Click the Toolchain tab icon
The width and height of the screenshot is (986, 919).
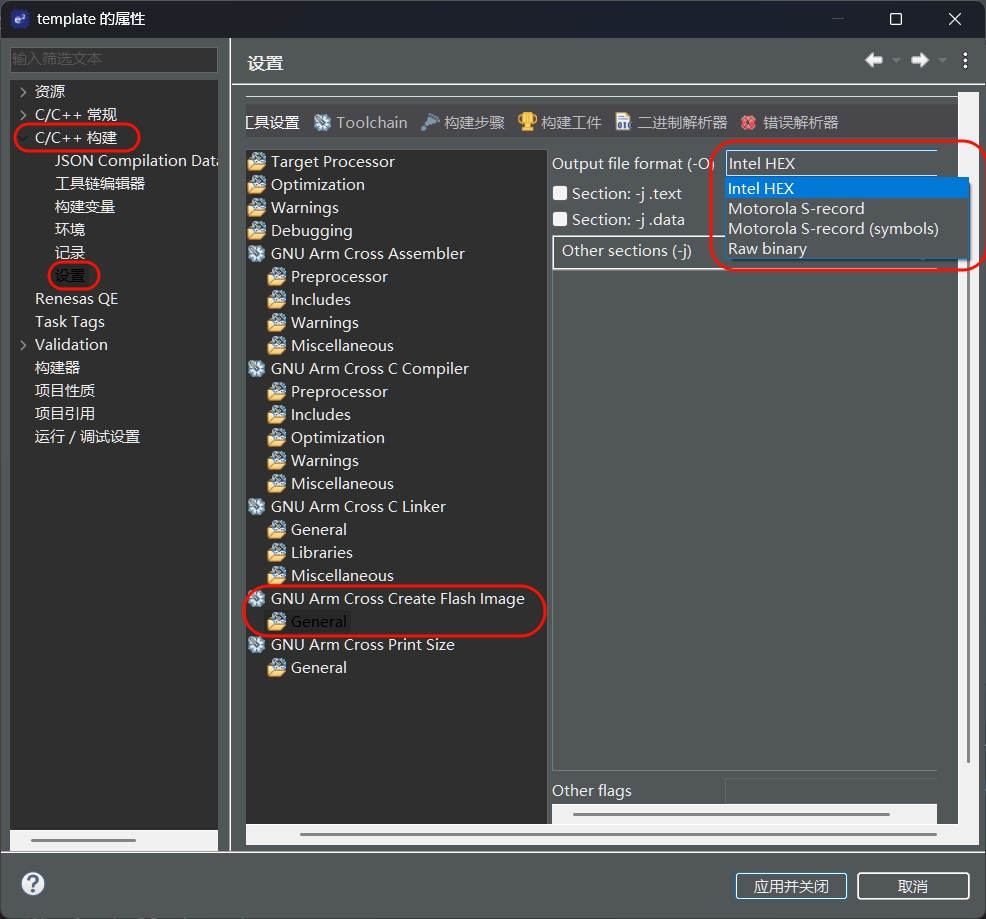click(x=323, y=123)
